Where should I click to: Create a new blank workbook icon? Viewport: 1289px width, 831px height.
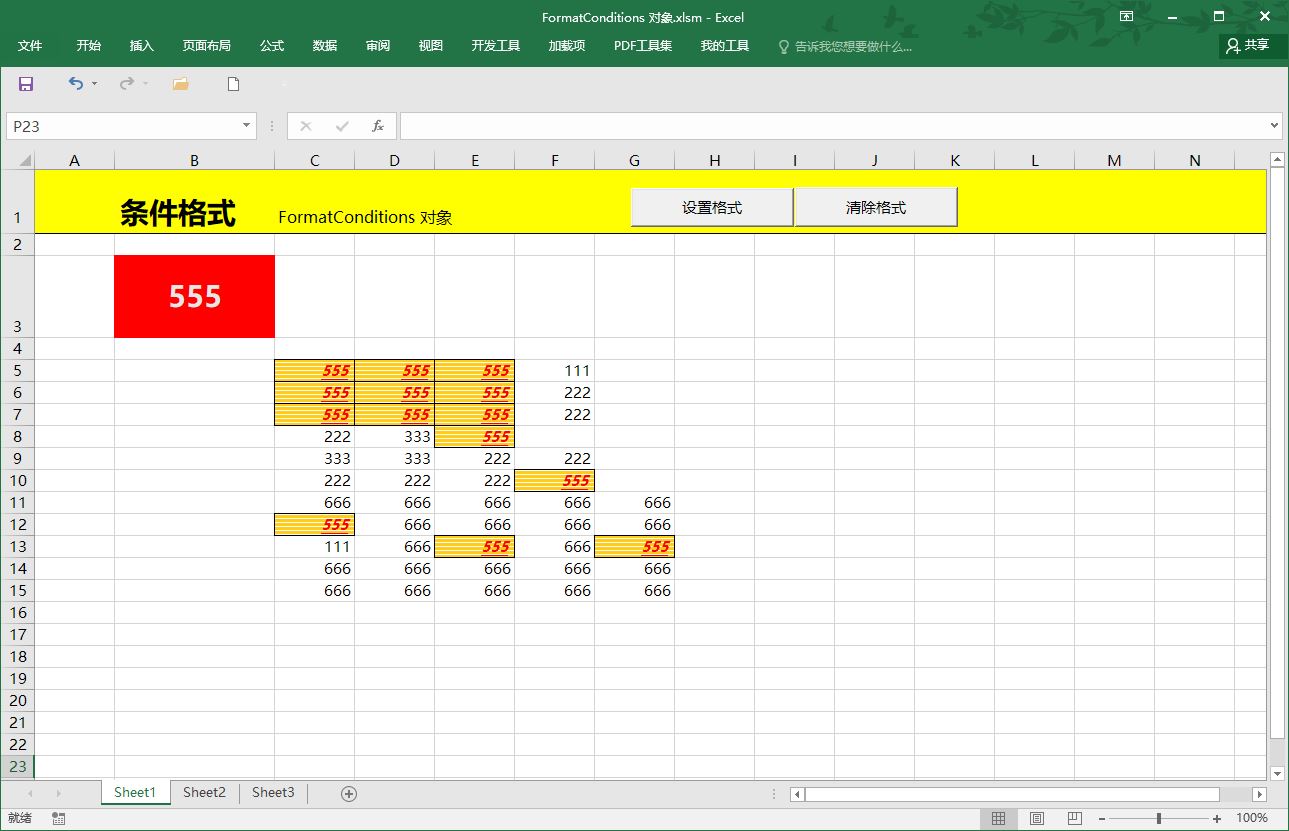tap(234, 84)
